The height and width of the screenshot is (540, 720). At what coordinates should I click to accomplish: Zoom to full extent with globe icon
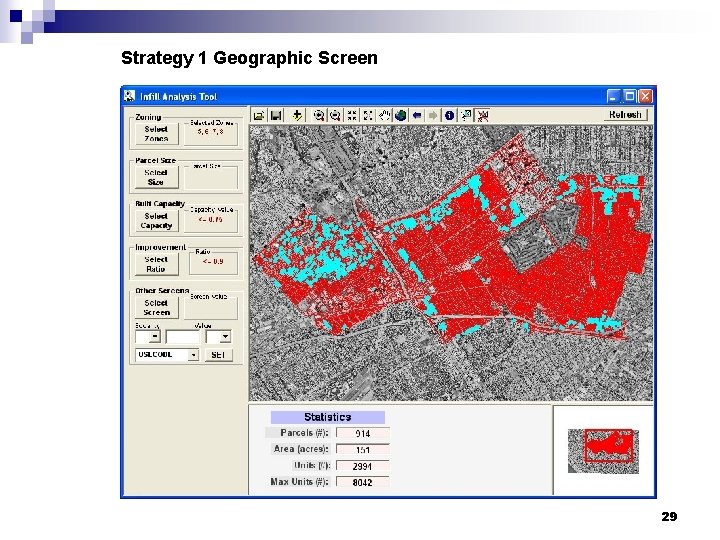pos(400,115)
